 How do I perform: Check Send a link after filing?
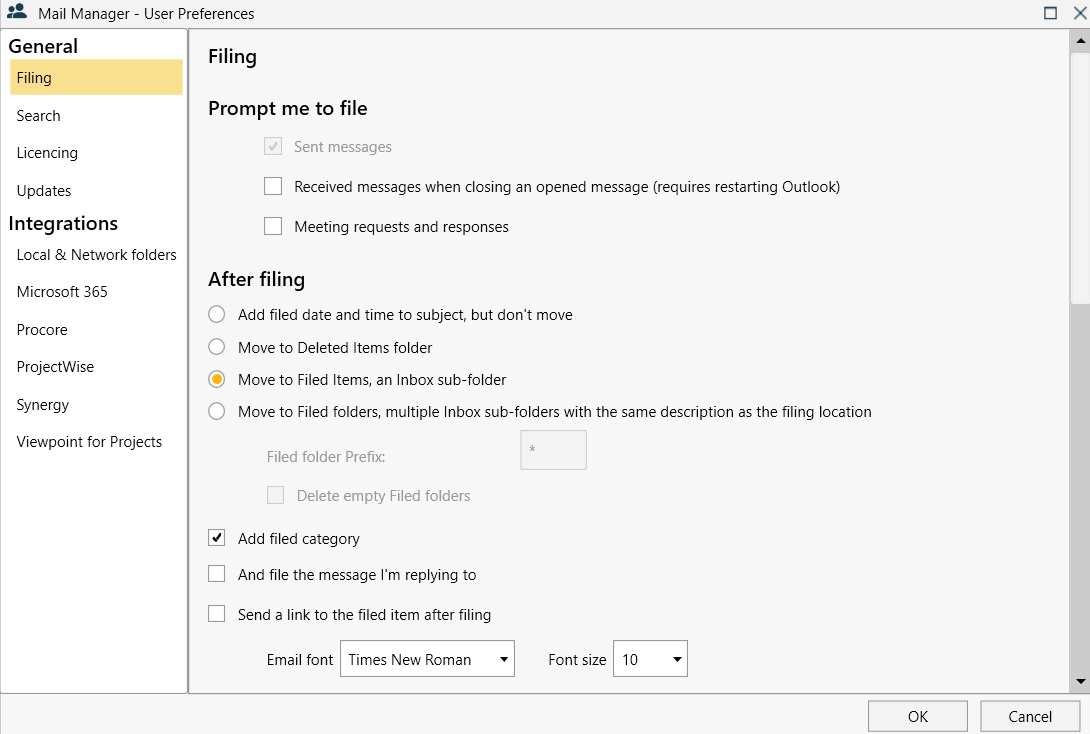[216, 614]
